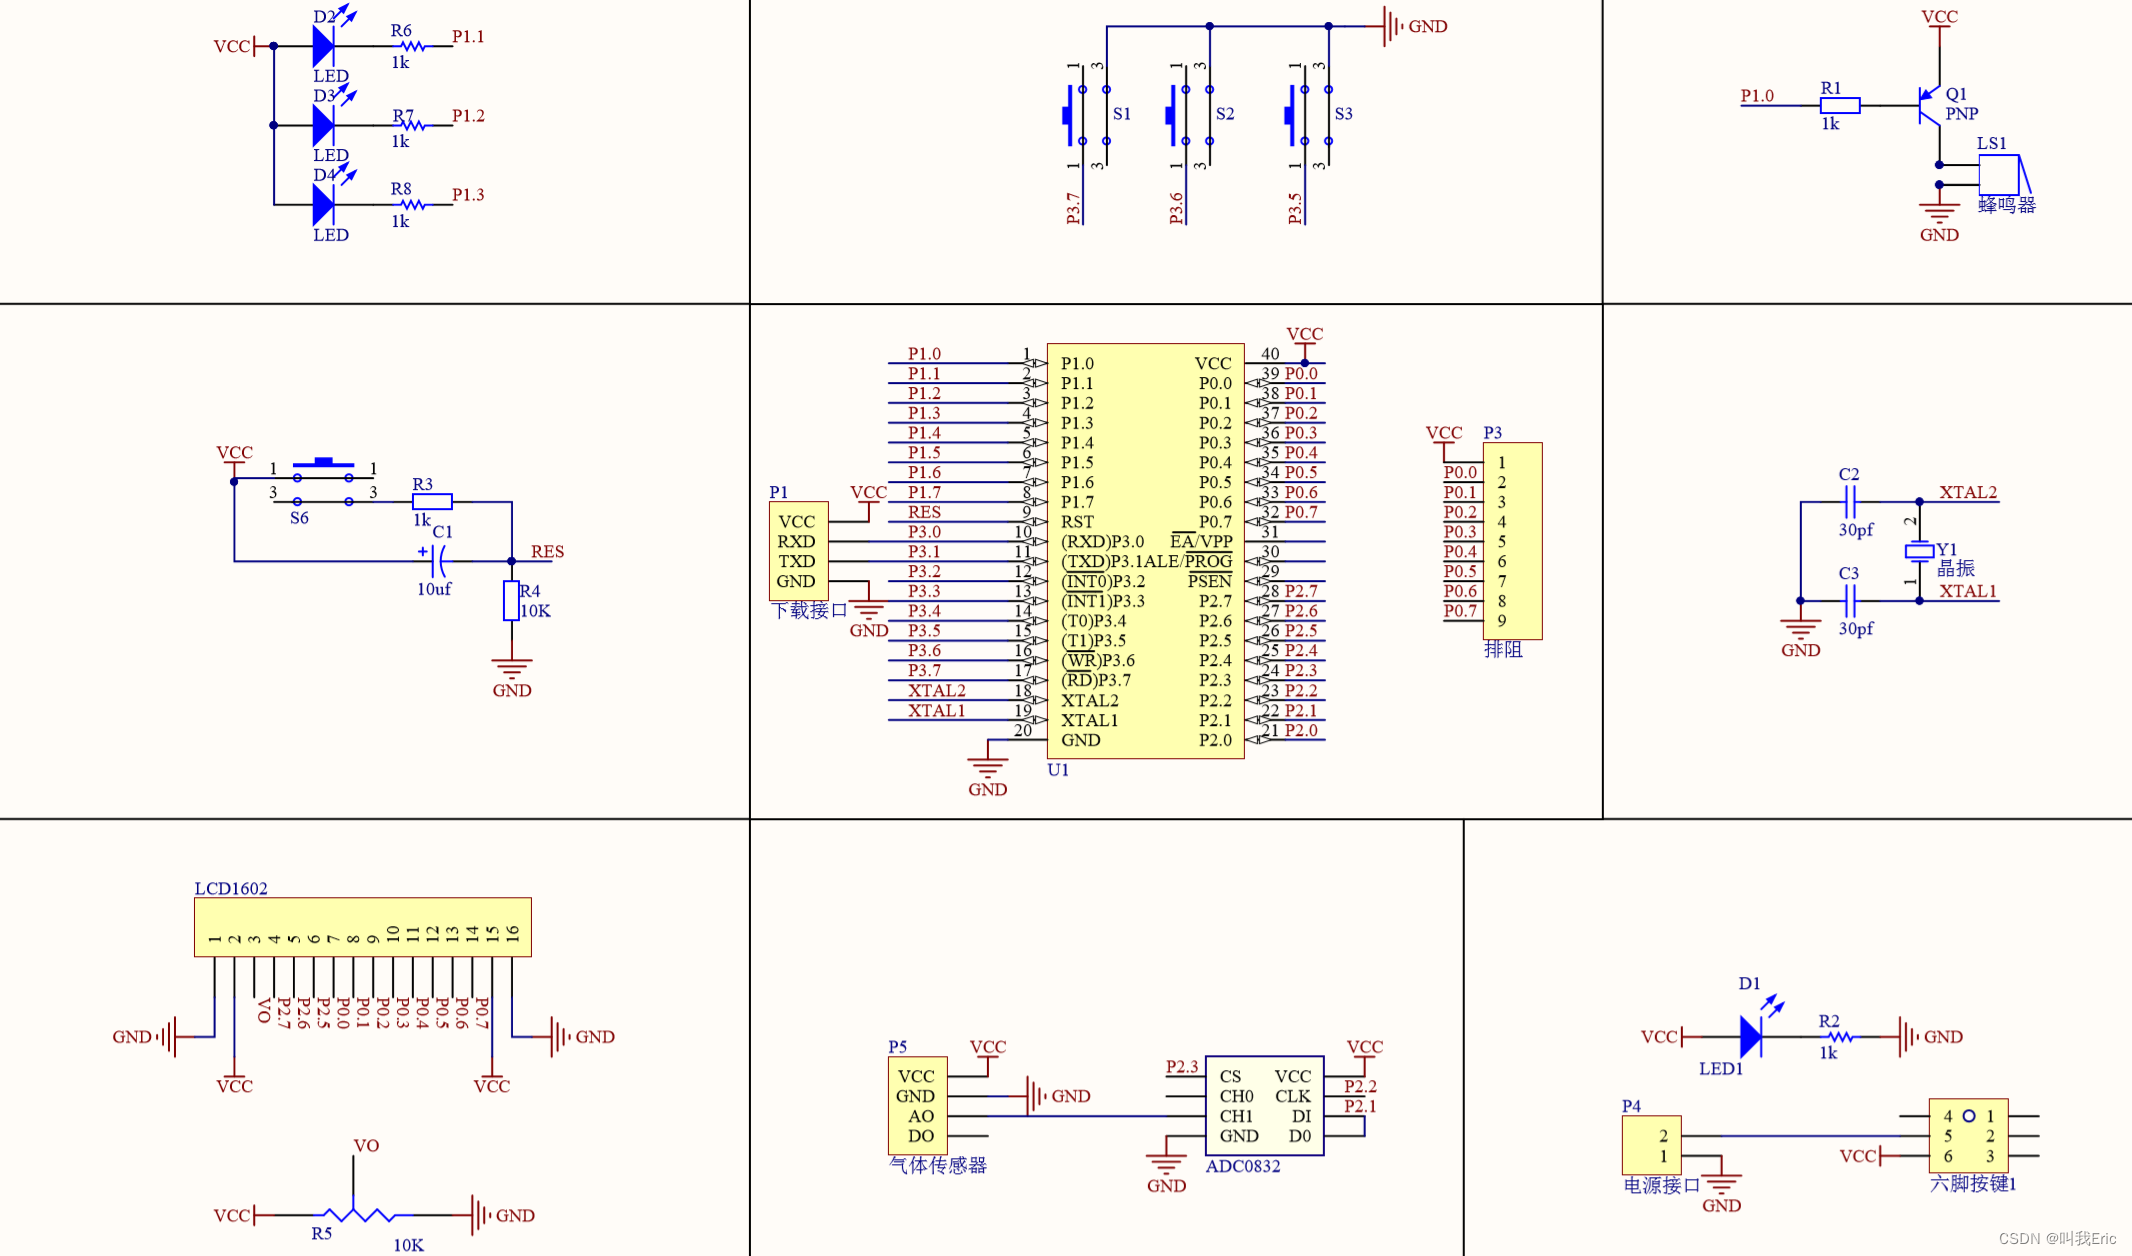
Task: Click push button switch S2
Action: click(1190, 114)
